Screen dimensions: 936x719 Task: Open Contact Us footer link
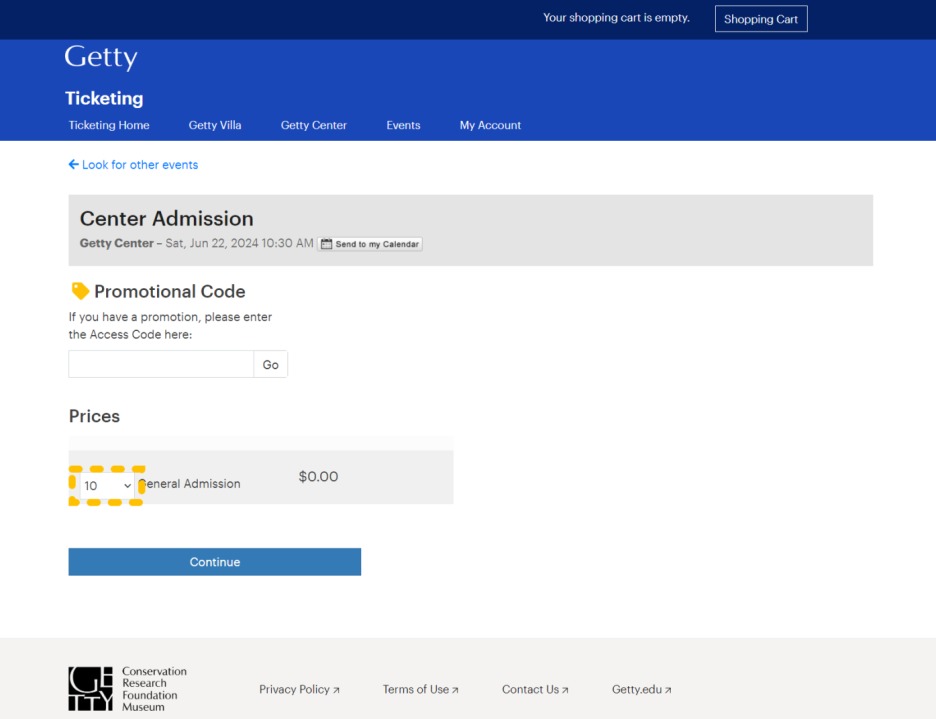(x=535, y=689)
